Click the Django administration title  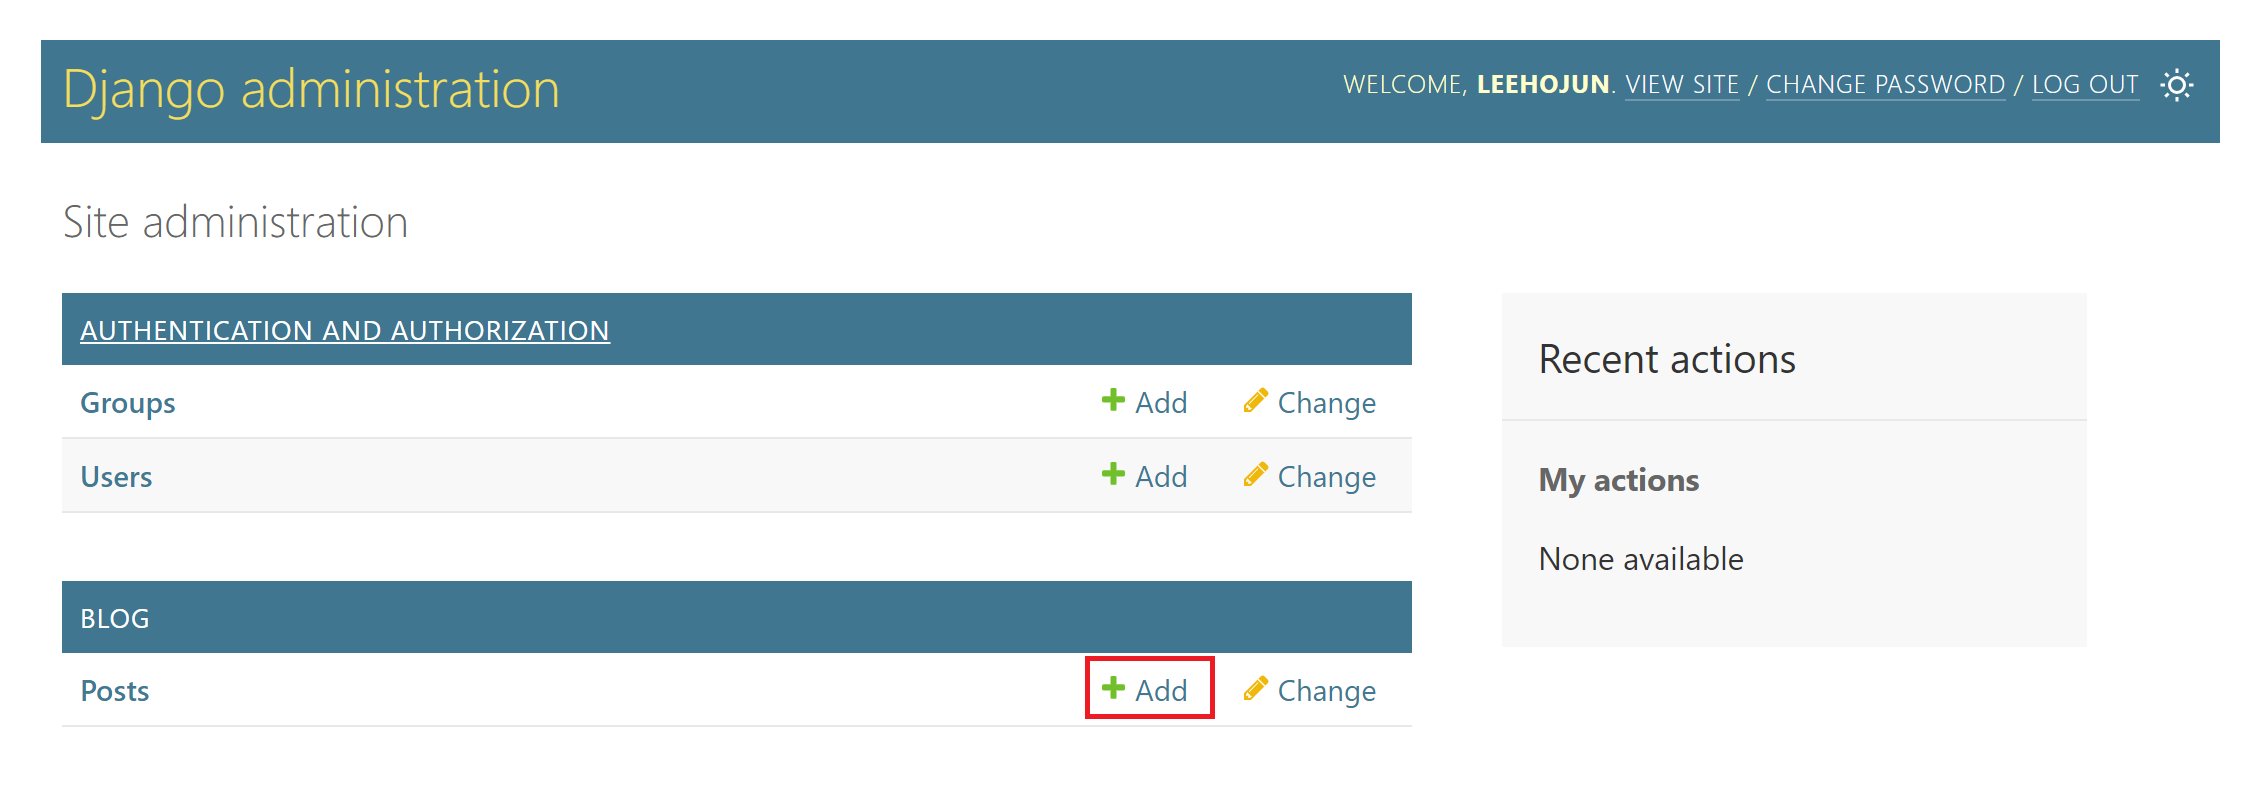(x=311, y=90)
